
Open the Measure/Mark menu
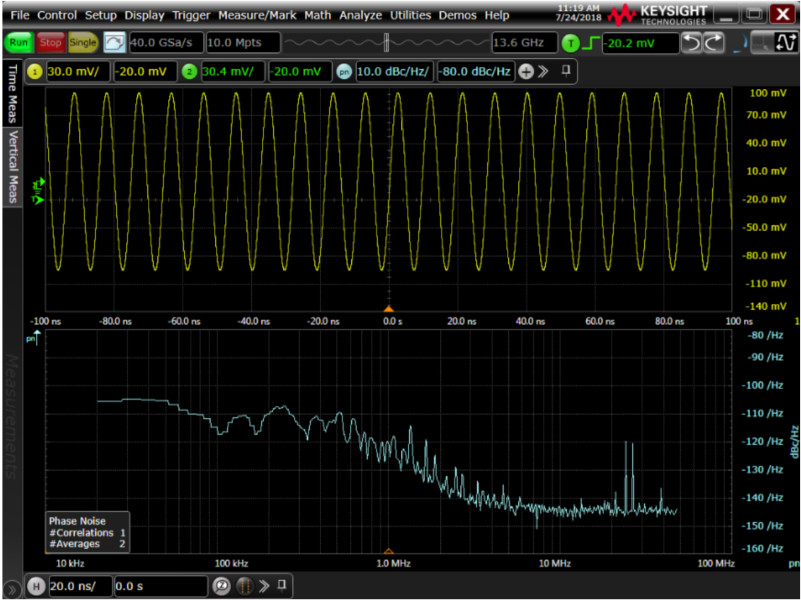coord(265,16)
